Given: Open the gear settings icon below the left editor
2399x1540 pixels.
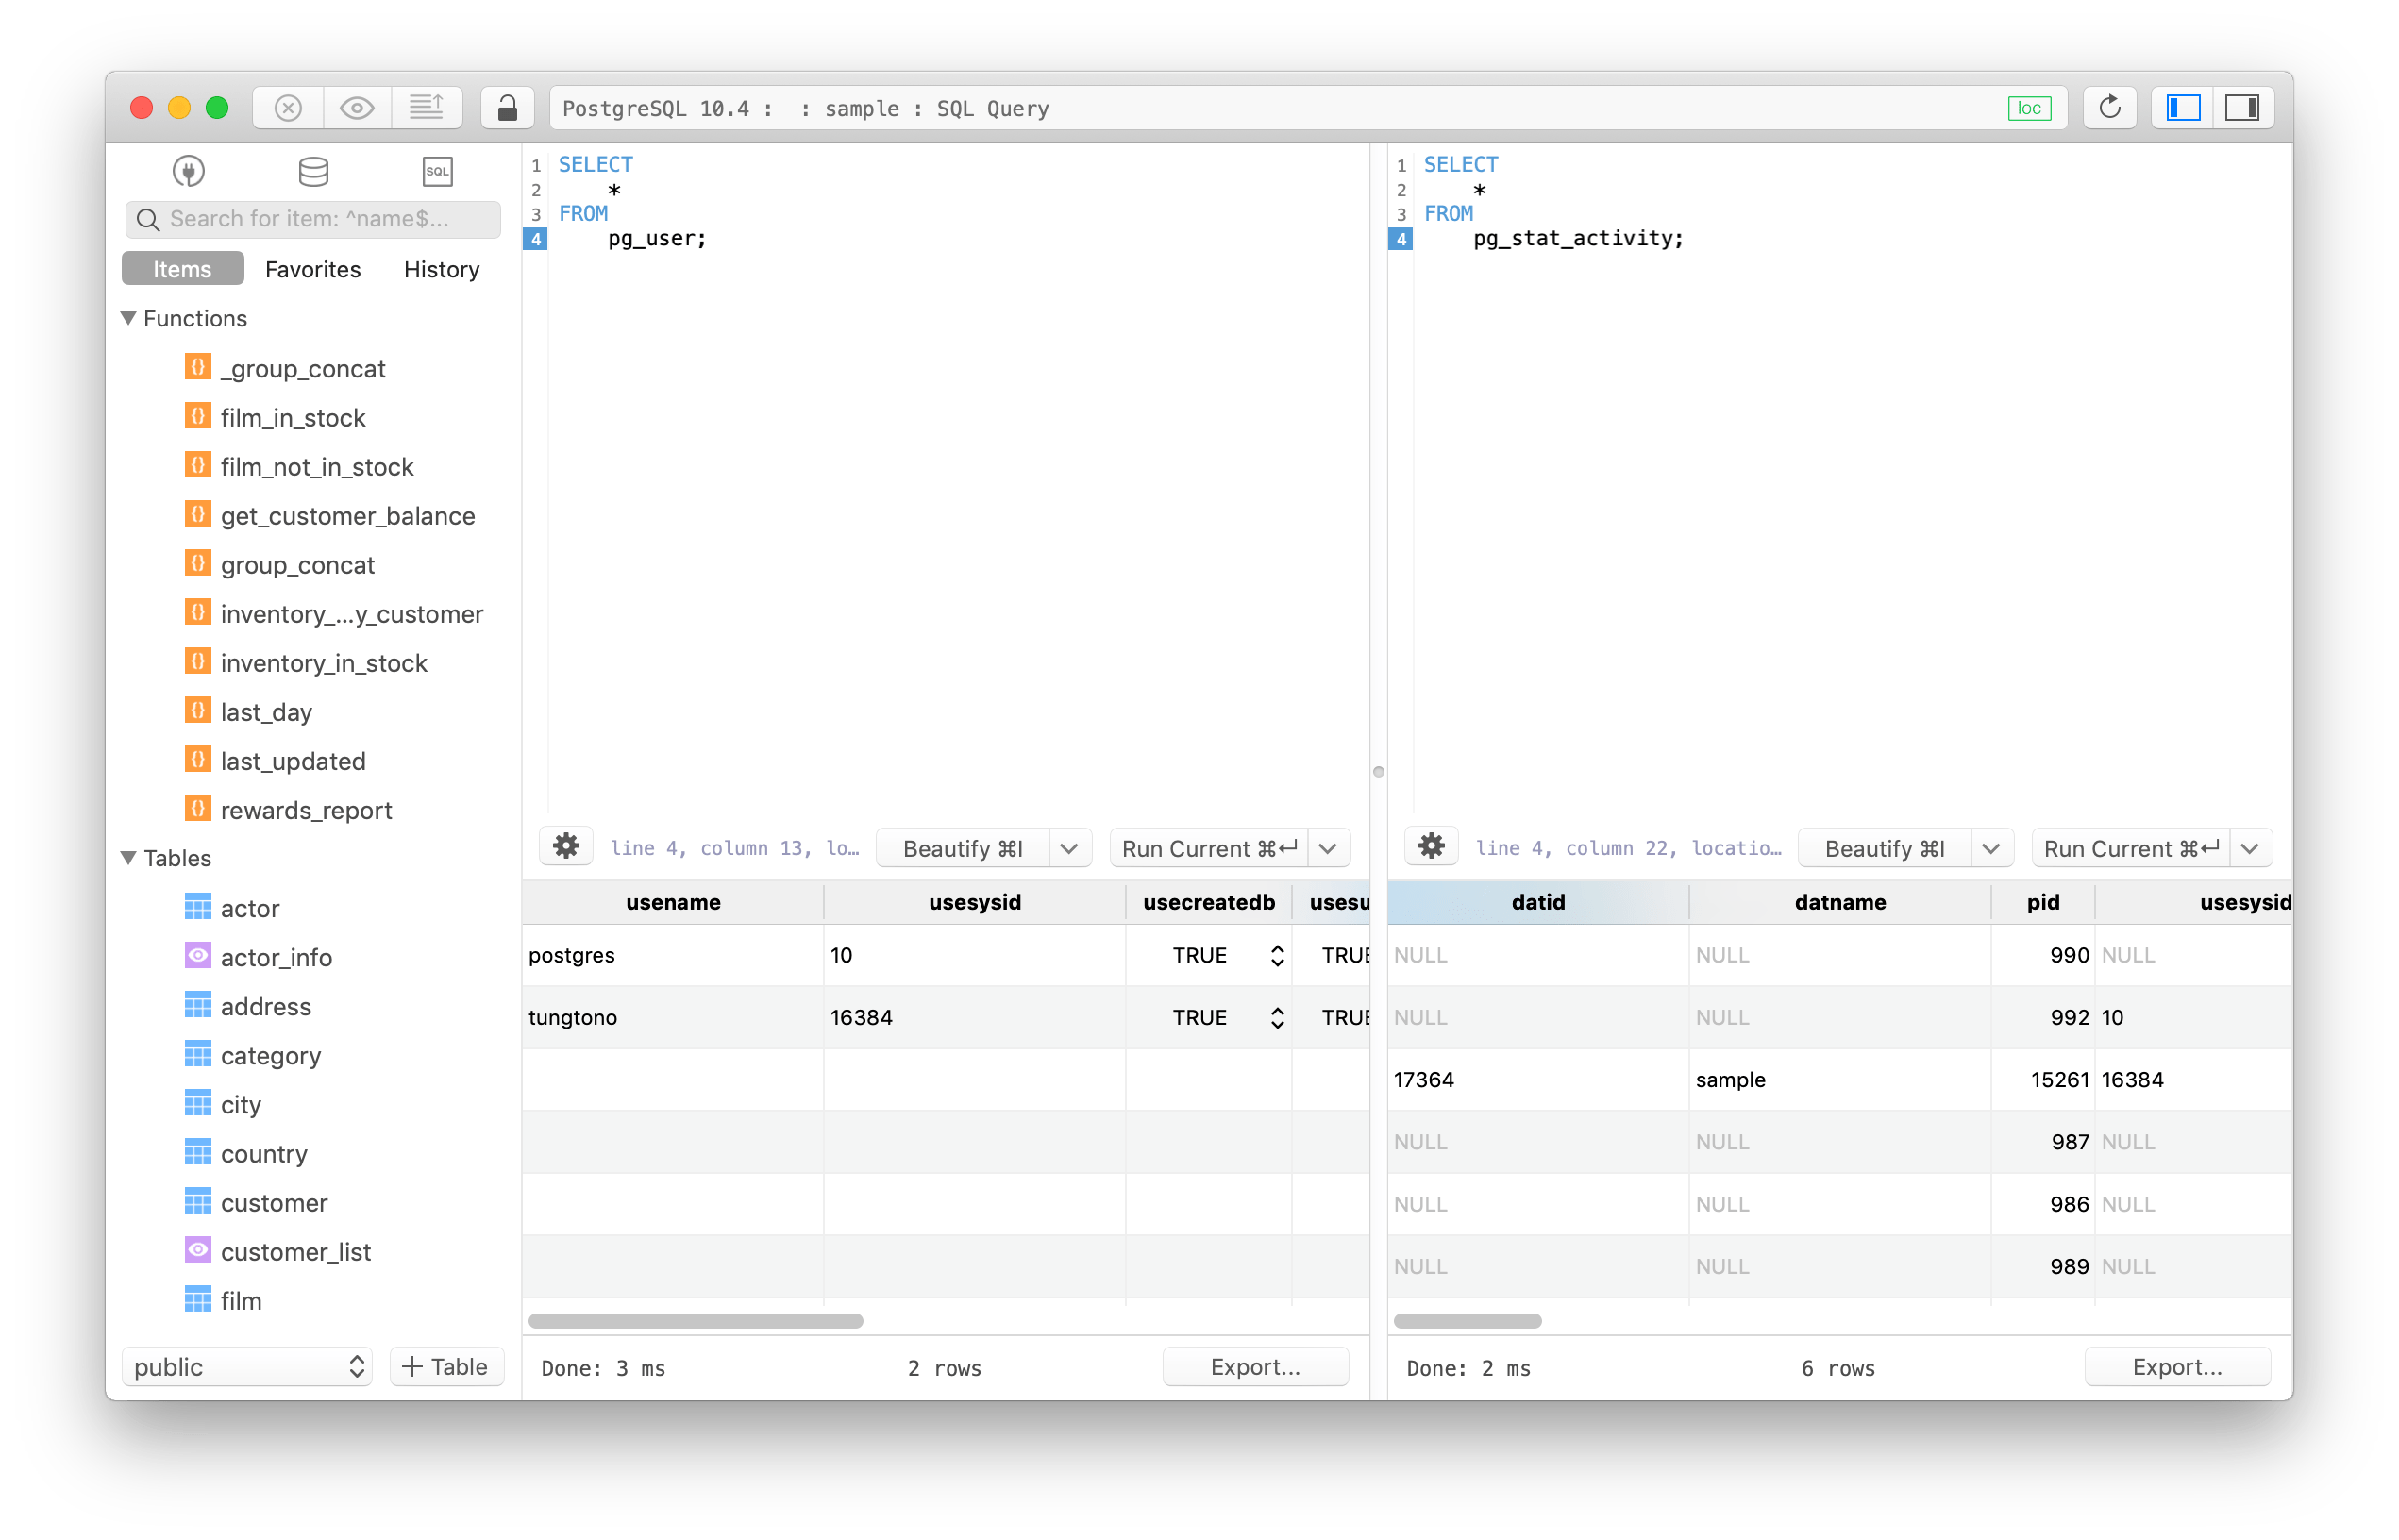Looking at the screenshot, I should click(x=566, y=846).
